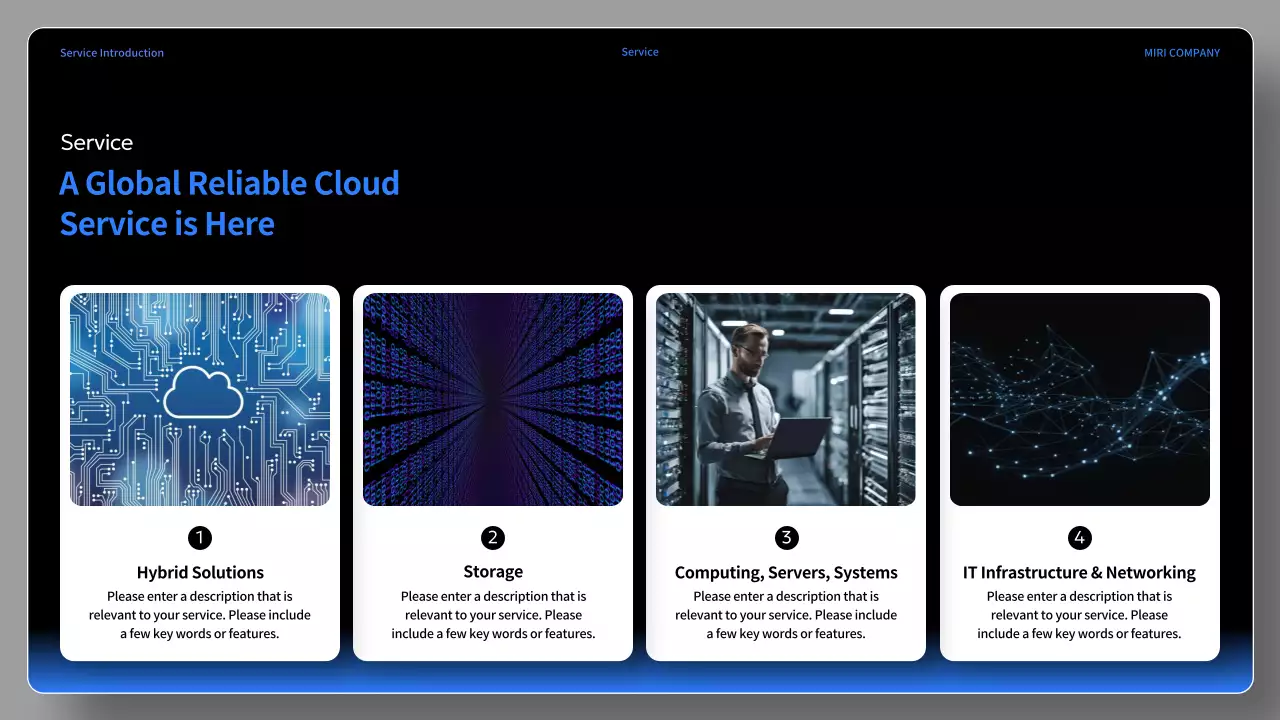Click the MIRI COMPANY label

(1182, 53)
